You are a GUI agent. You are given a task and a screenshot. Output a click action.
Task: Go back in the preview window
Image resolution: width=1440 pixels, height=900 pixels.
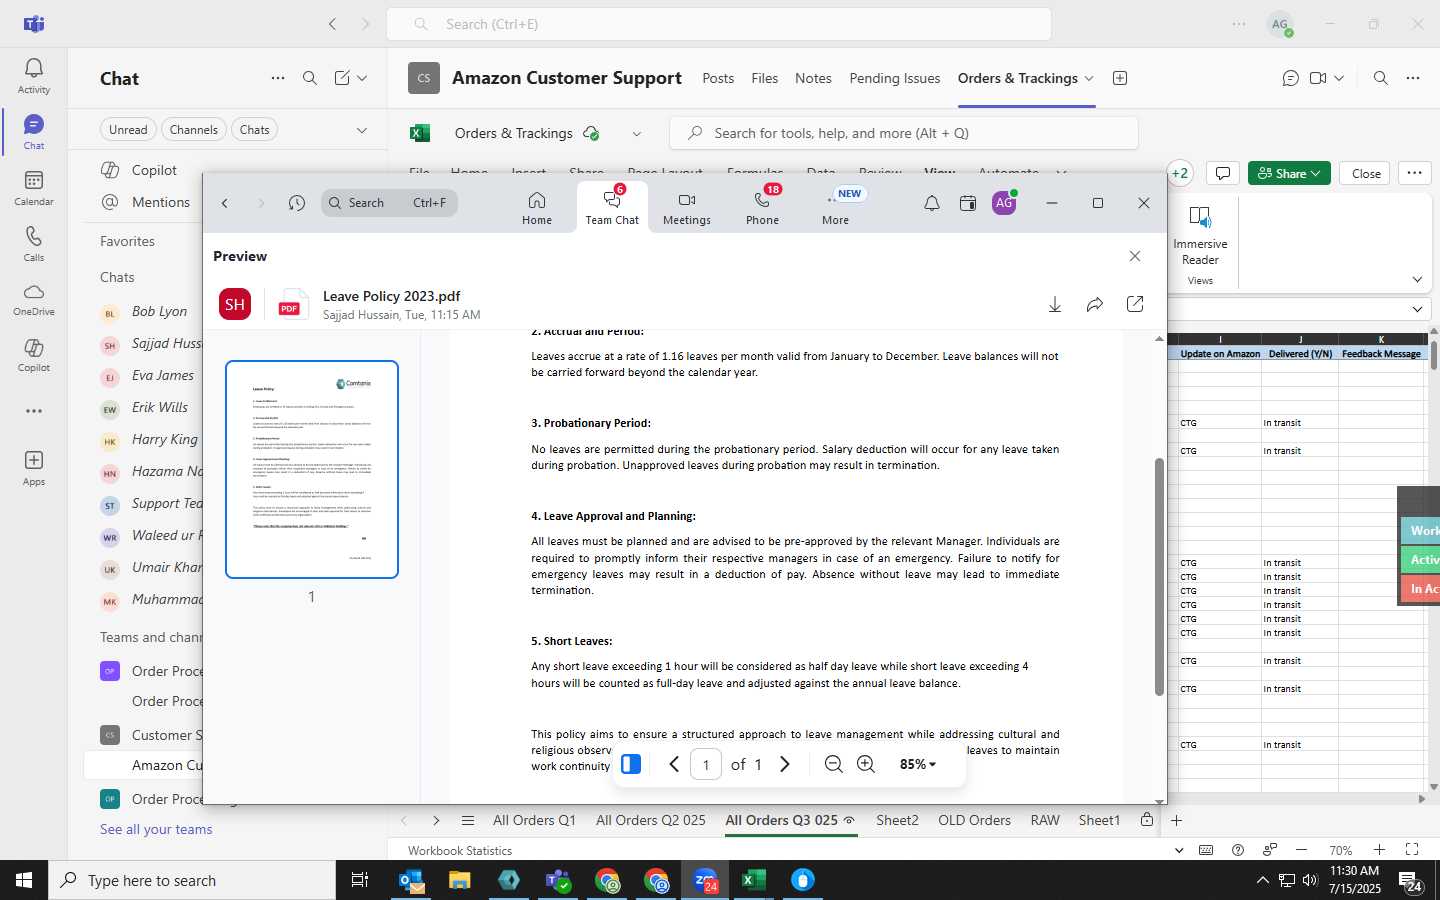pyautogui.click(x=225, y=203)
